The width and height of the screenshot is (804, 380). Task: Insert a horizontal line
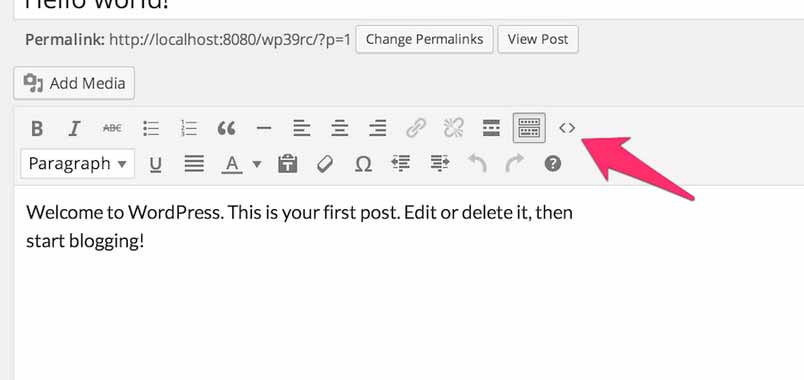pos(264,128)
